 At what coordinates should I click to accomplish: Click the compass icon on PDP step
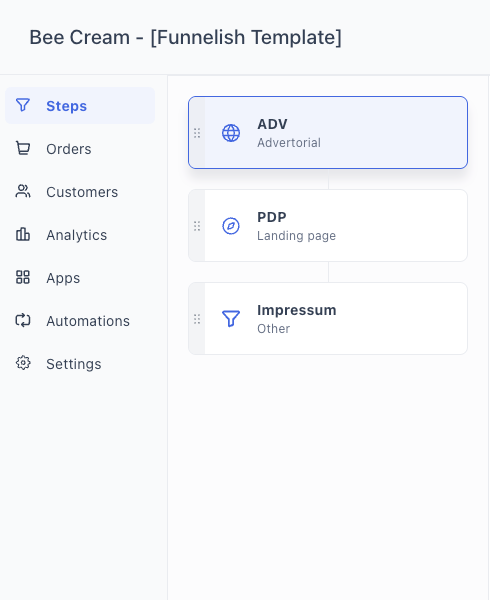[231, 226]
